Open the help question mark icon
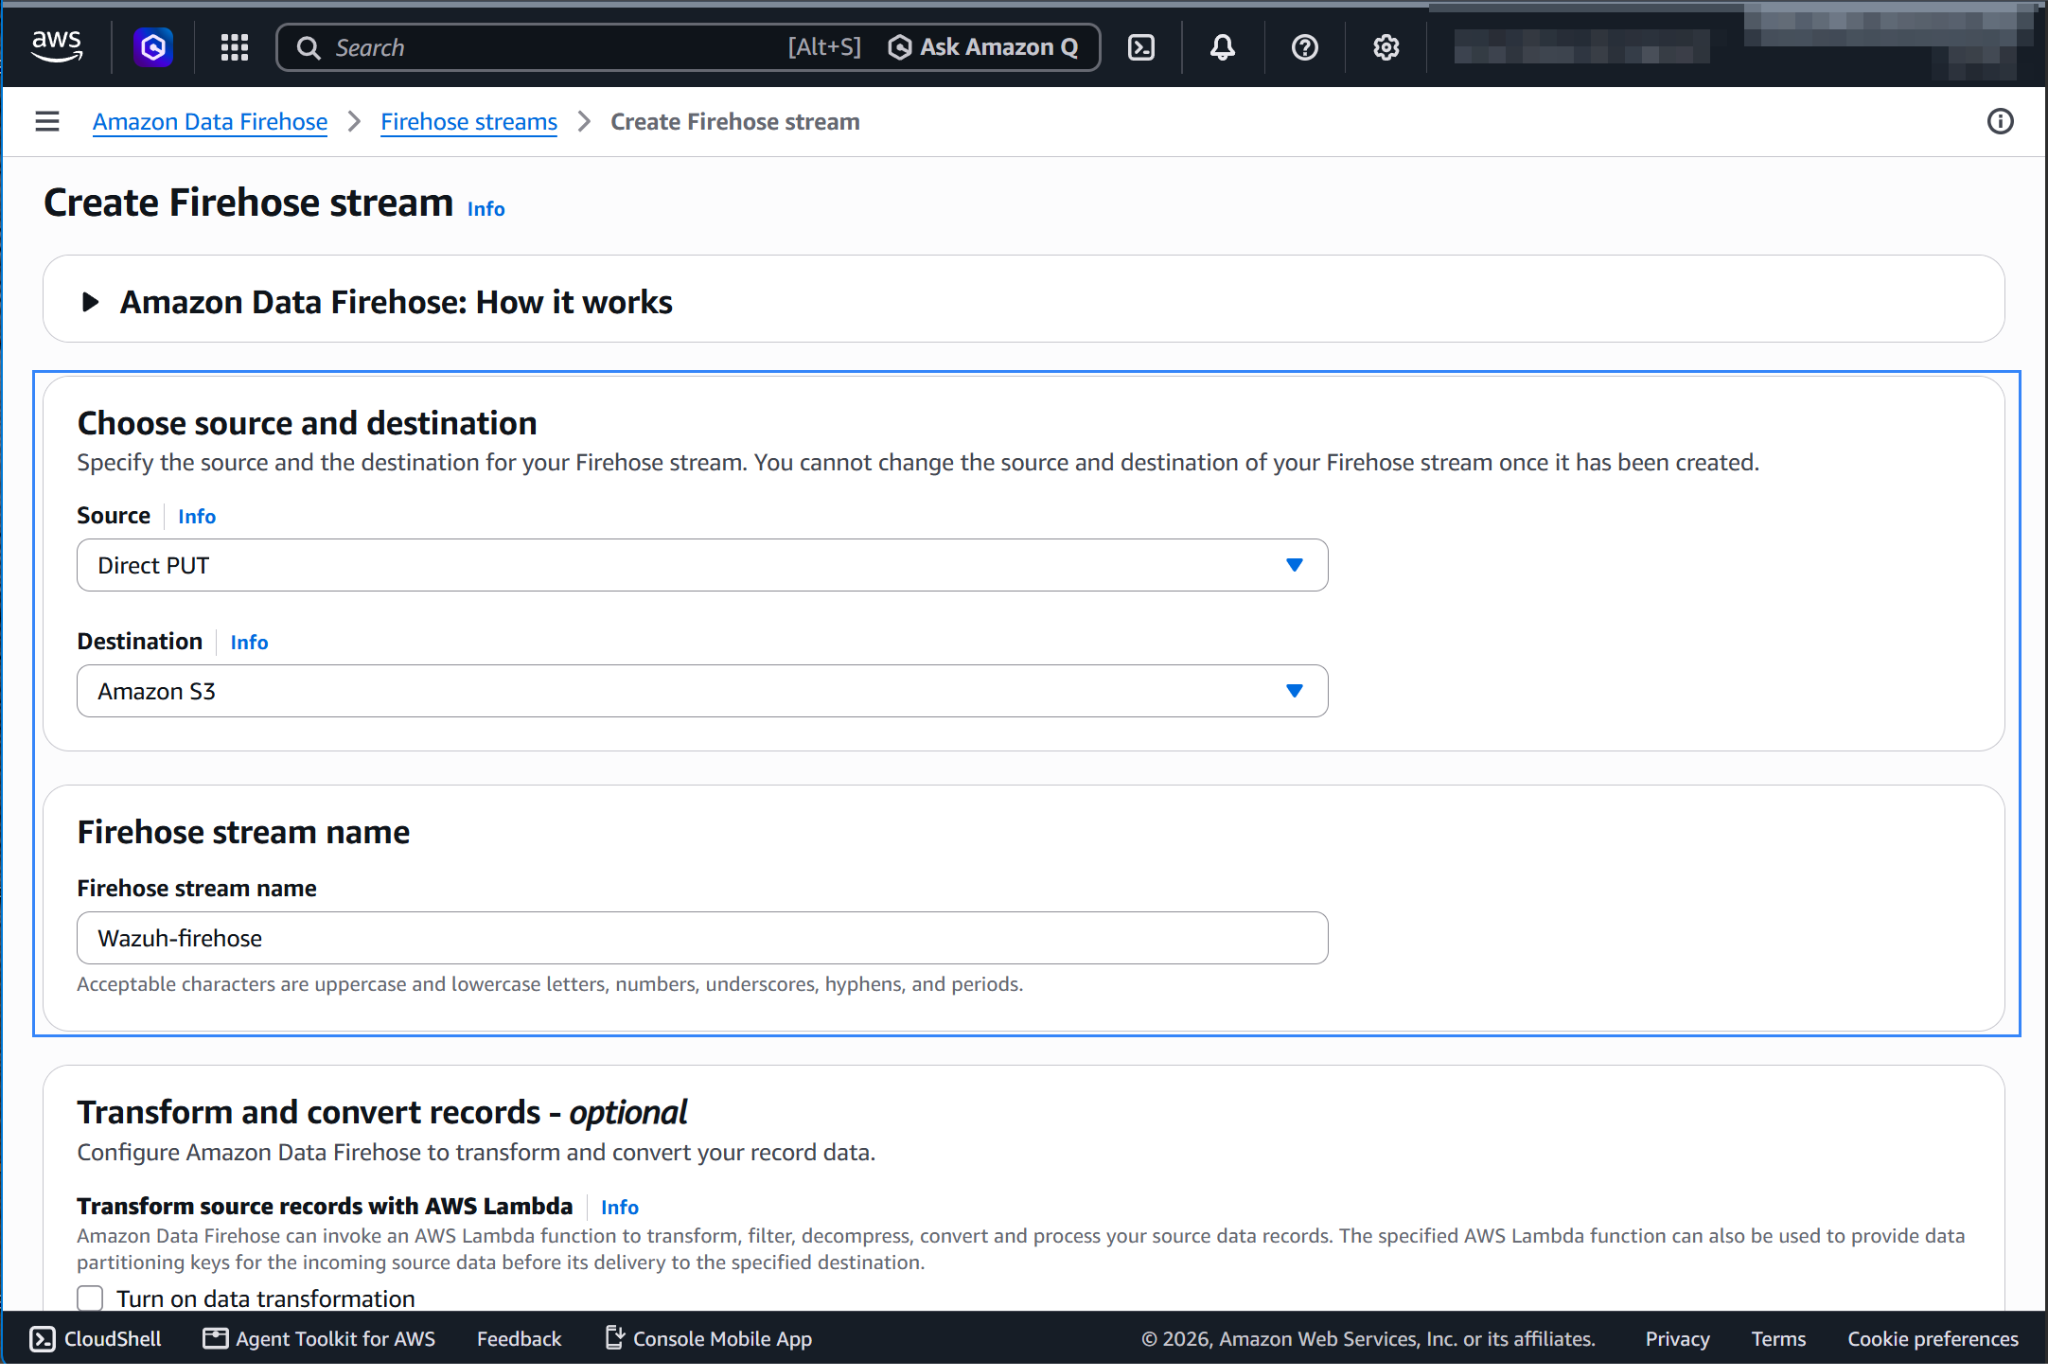 1304,47
